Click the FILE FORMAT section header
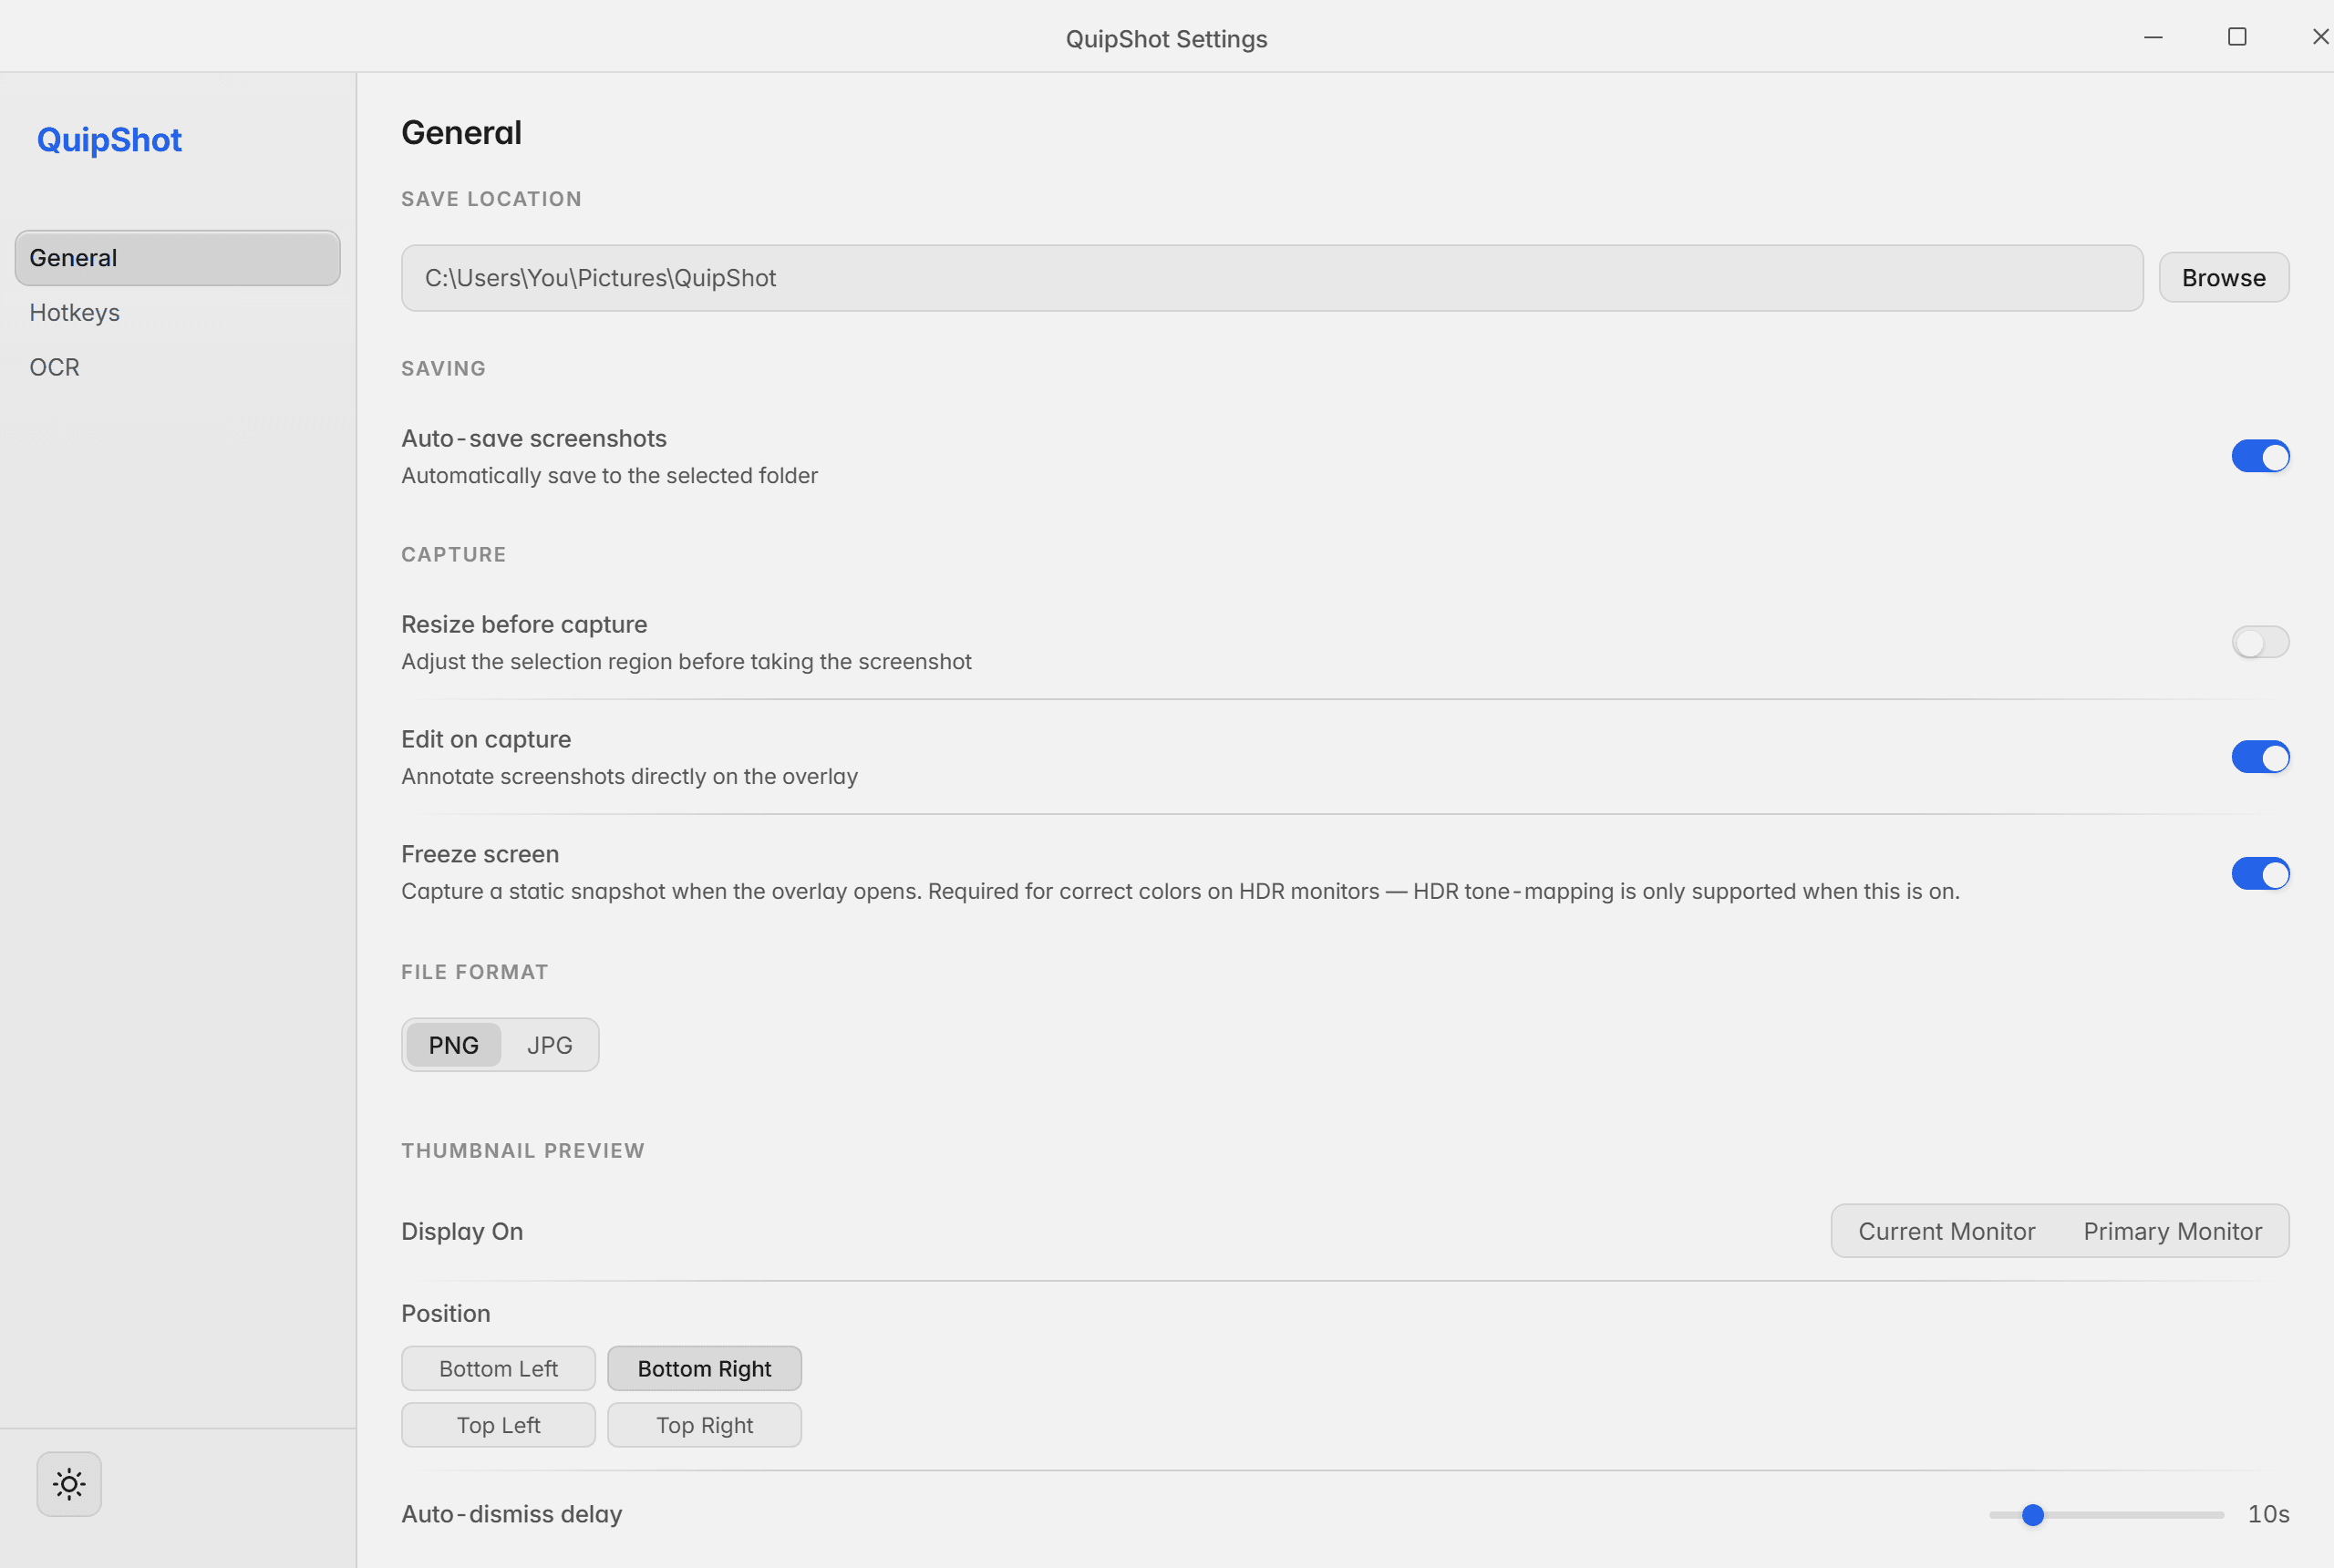 (474, 973)
